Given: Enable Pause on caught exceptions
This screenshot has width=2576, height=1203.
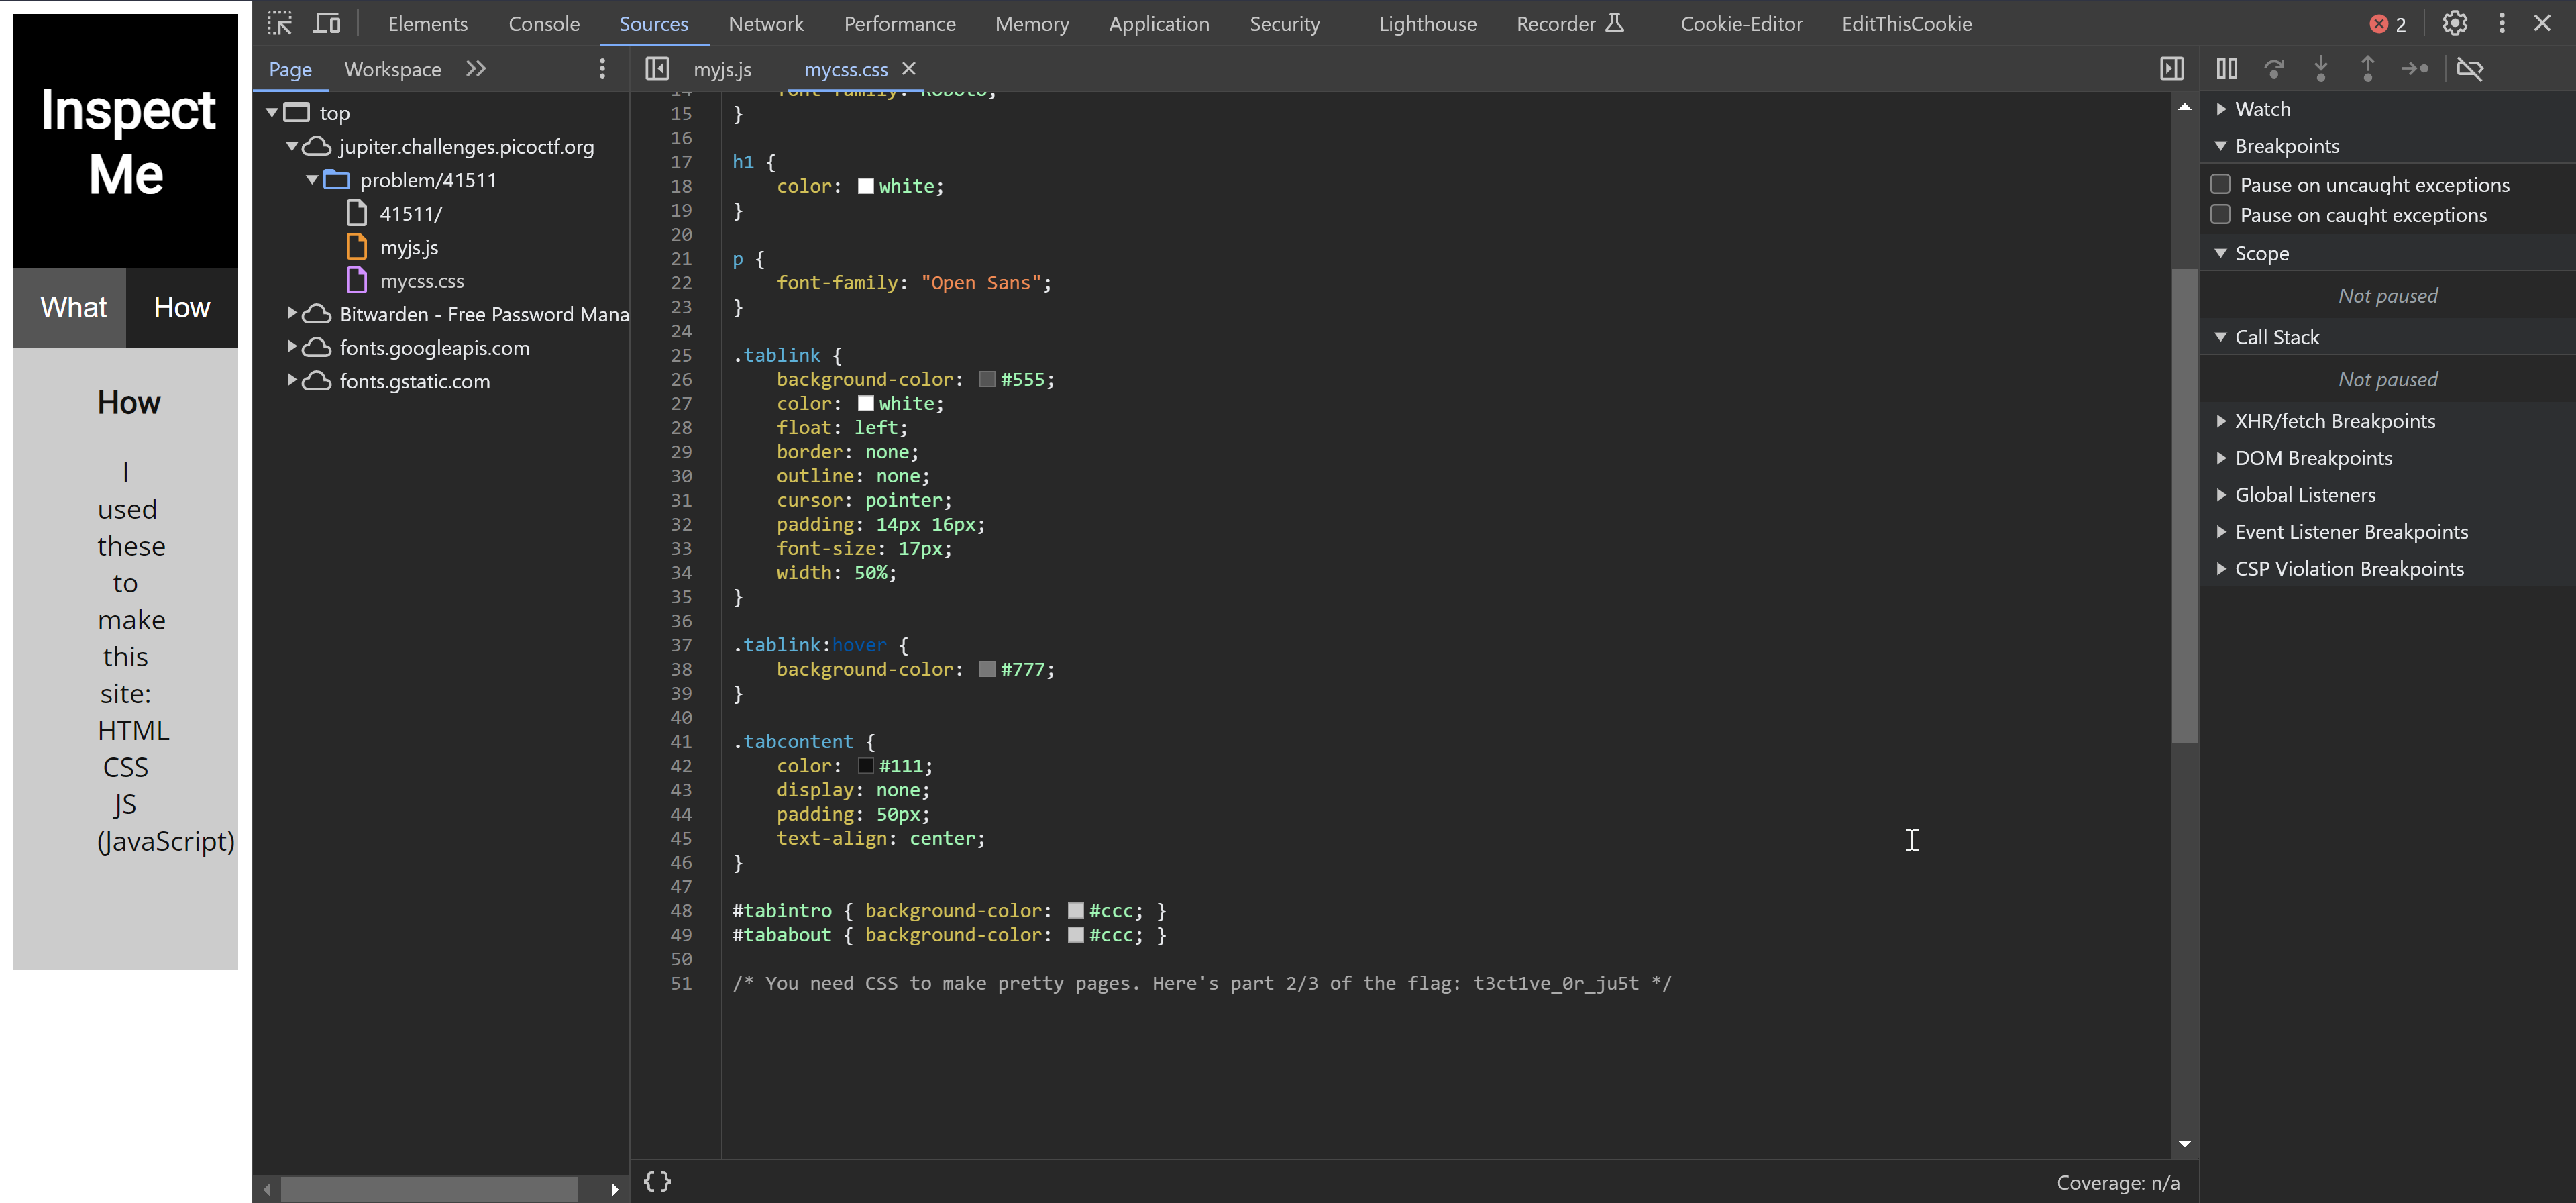Looking at the screenshot, I should pos(2220,215).
